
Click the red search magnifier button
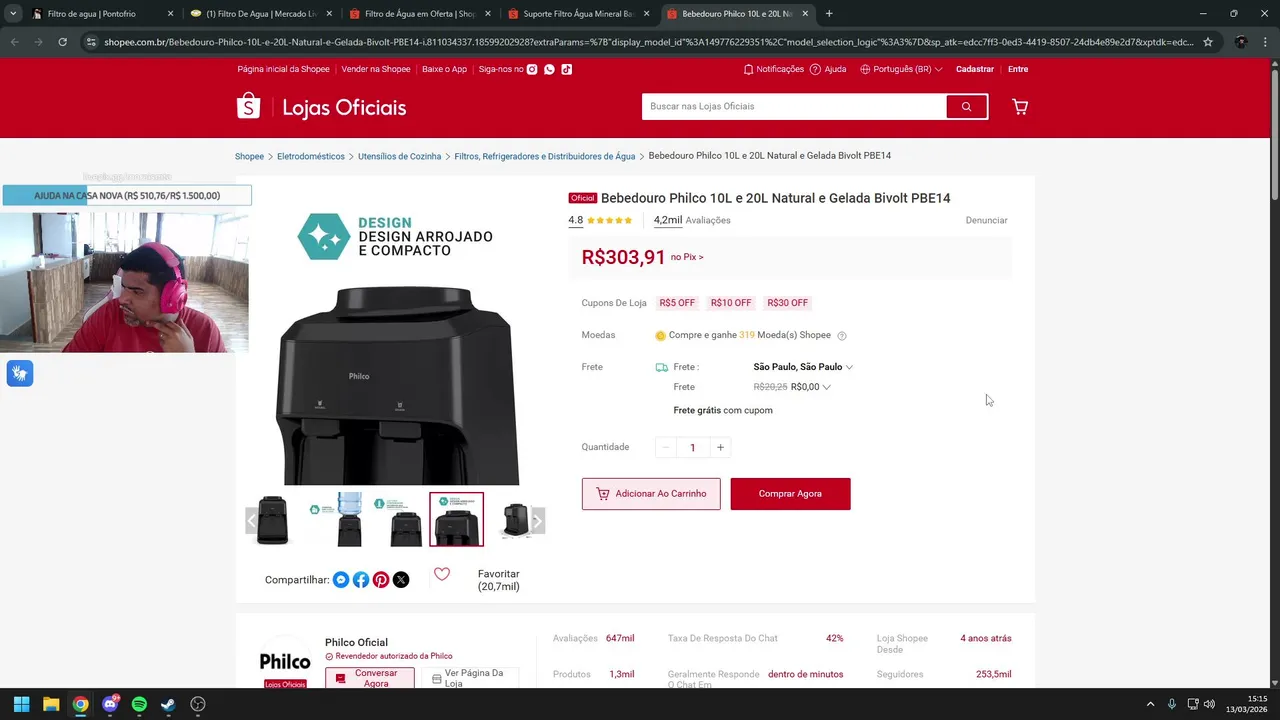966,106
